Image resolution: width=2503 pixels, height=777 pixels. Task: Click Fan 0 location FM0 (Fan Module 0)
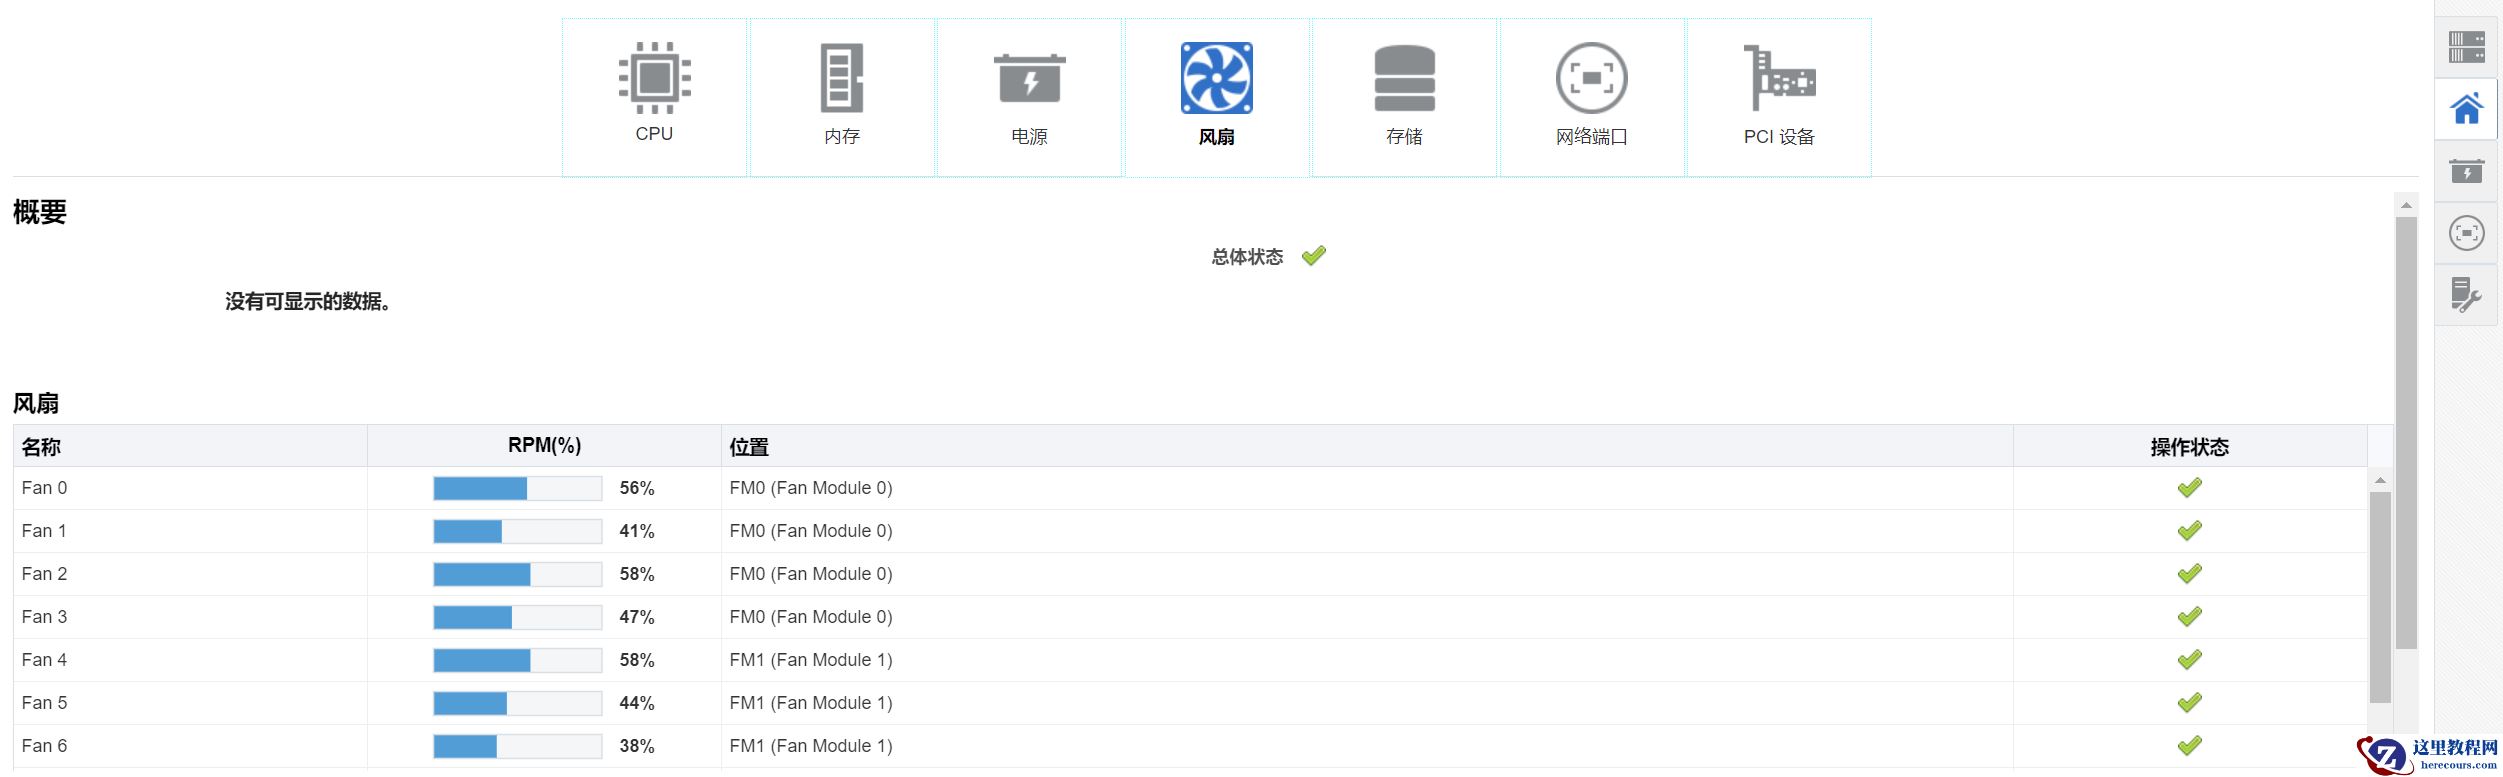(811, 488)
